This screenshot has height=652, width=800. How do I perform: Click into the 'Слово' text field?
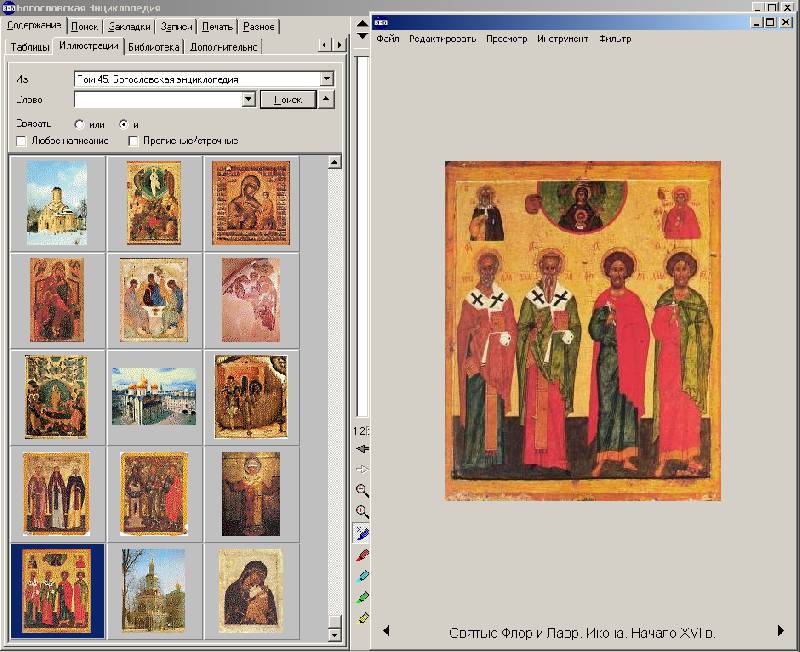coord(158,99)
